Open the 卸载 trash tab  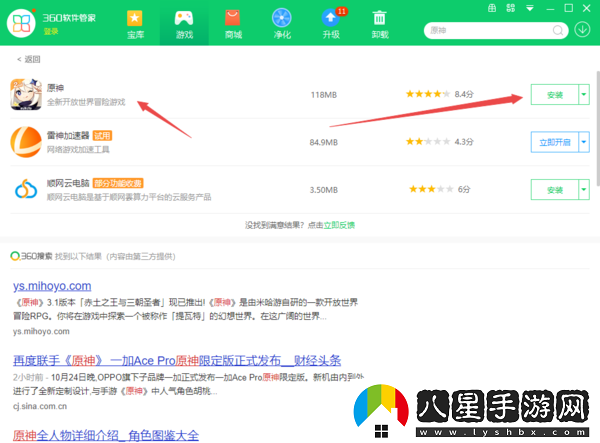(380, 24)
